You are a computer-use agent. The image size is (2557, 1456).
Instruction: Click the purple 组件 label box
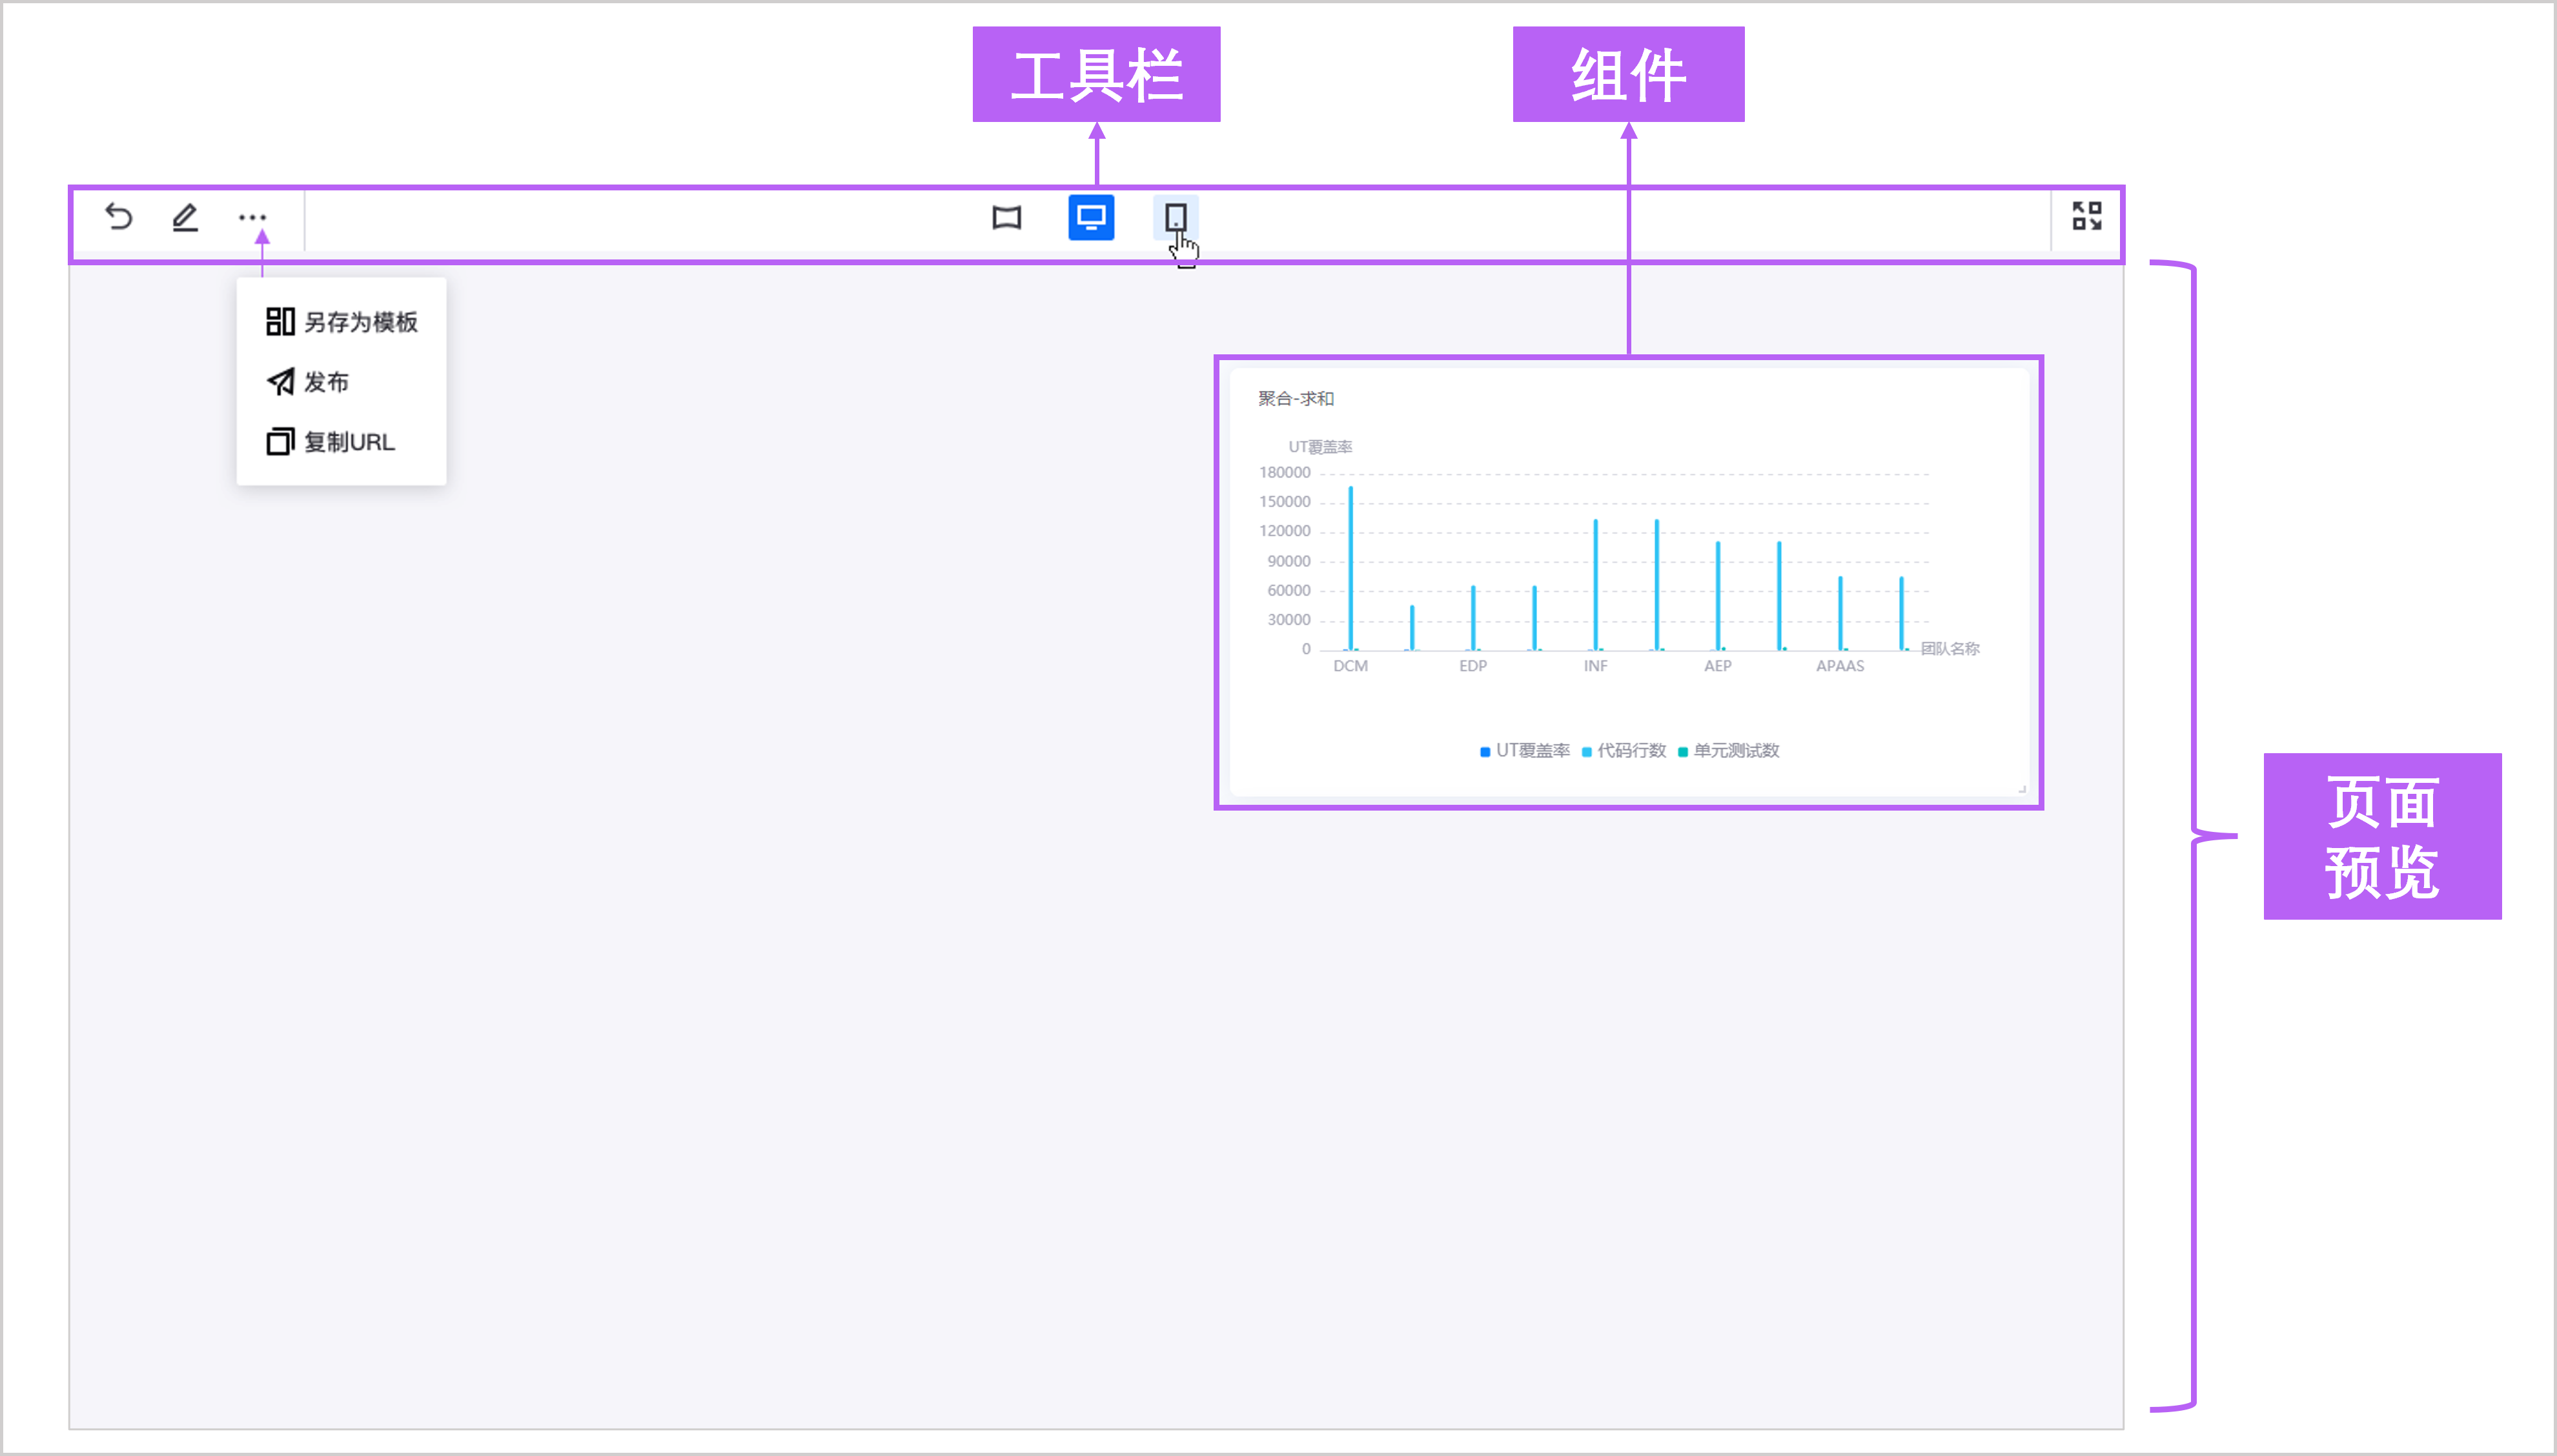click(x=1627, y=75)
